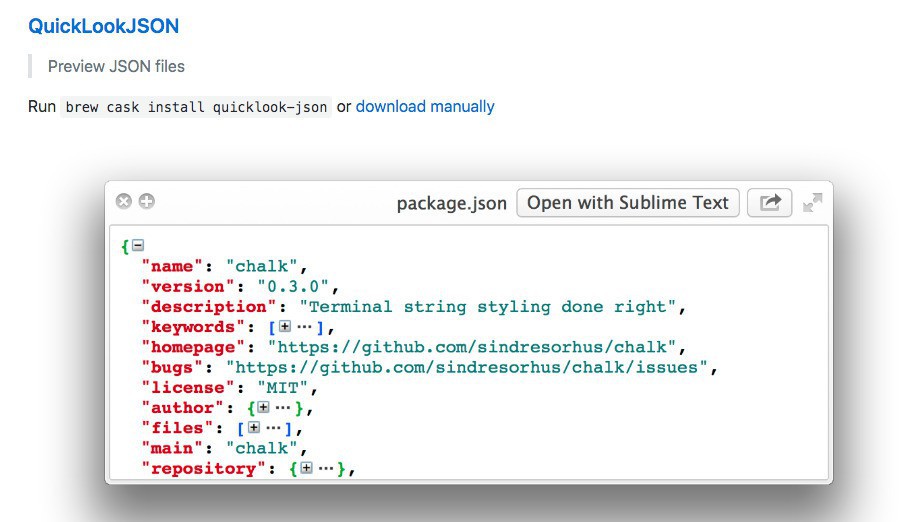This screenshot has width=905, height=522.
Task: Open the download manually link
Action: (x=425, y=106)
